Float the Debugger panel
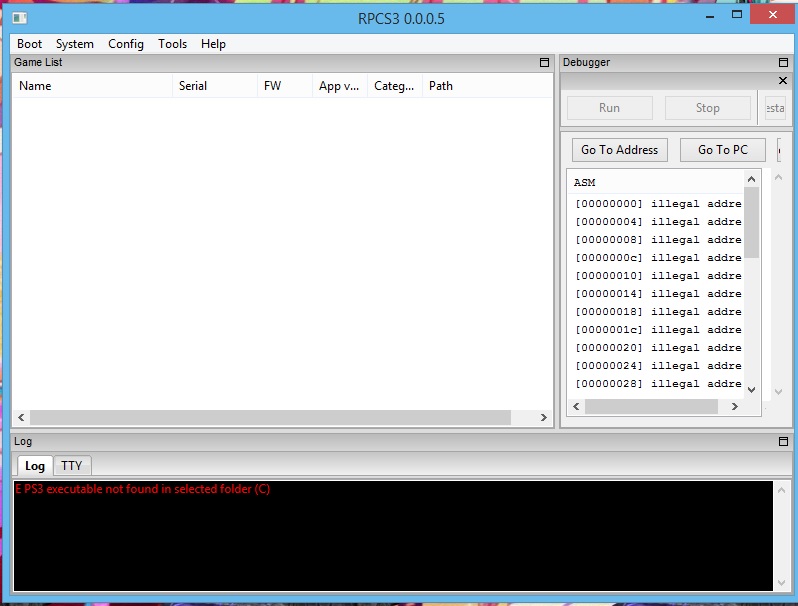Viewport: 798px width, 606px height. [783, 62]
